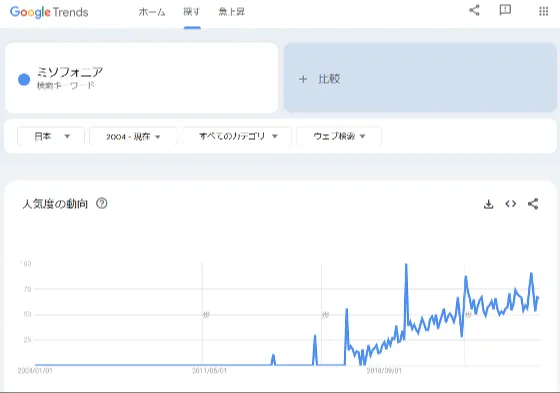The width and height of the screenshot is (560, 393).
Task: Select the 探す tab
Action: [192, 12]
